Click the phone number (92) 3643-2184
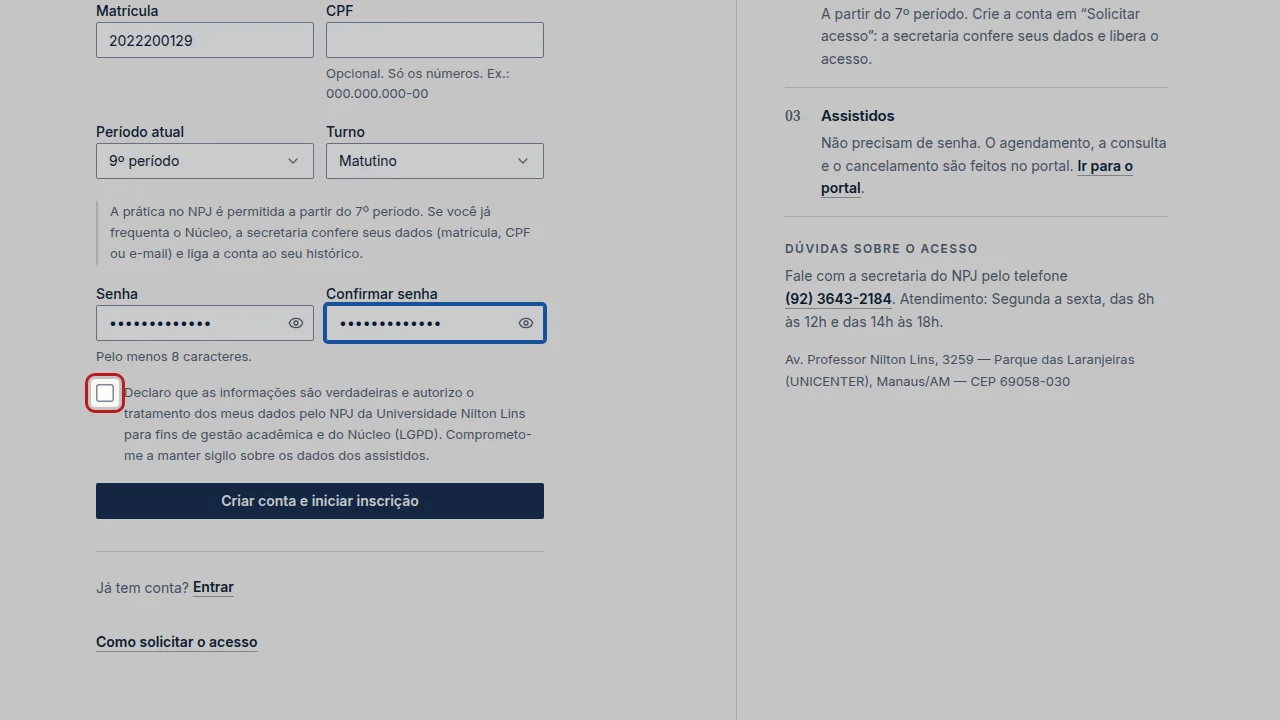Viewport: 1280px width, 720px height. [x=838, y=299]
